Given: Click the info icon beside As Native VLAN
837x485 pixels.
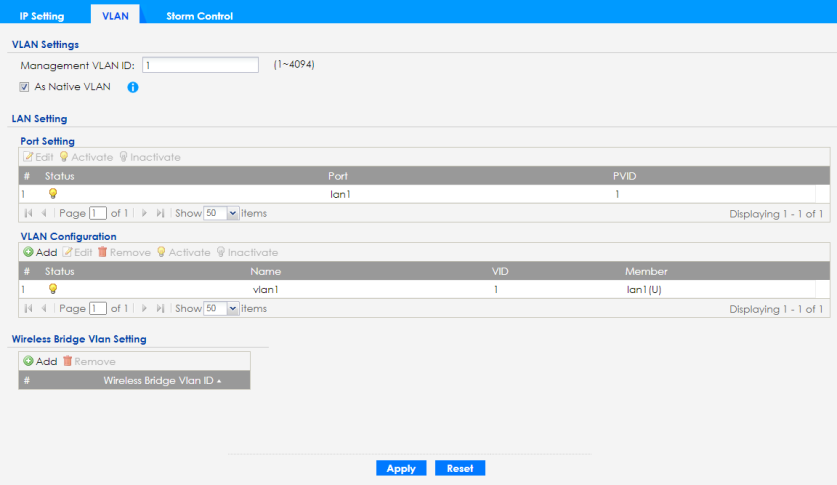Looking at the screenshot, I should 132,87.
